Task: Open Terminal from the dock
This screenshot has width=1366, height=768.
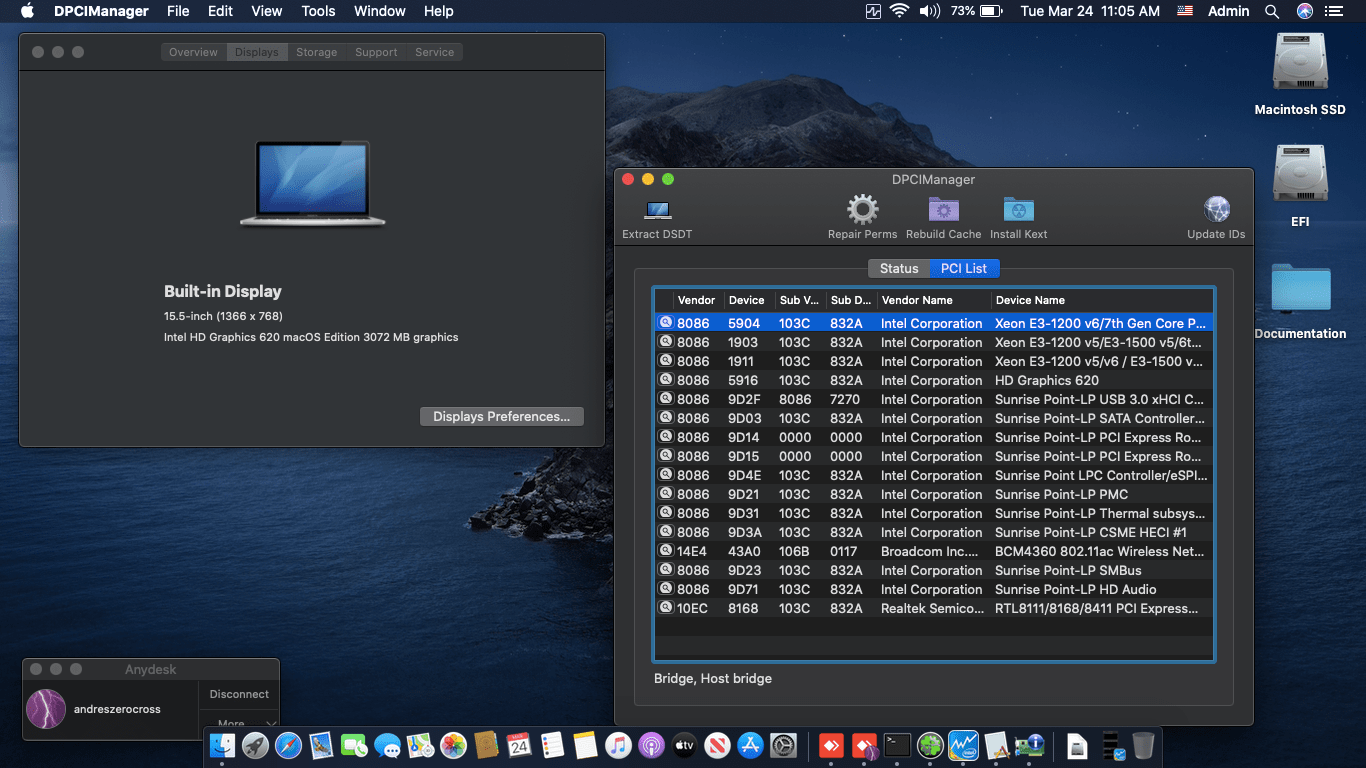Action: [897, 745]
